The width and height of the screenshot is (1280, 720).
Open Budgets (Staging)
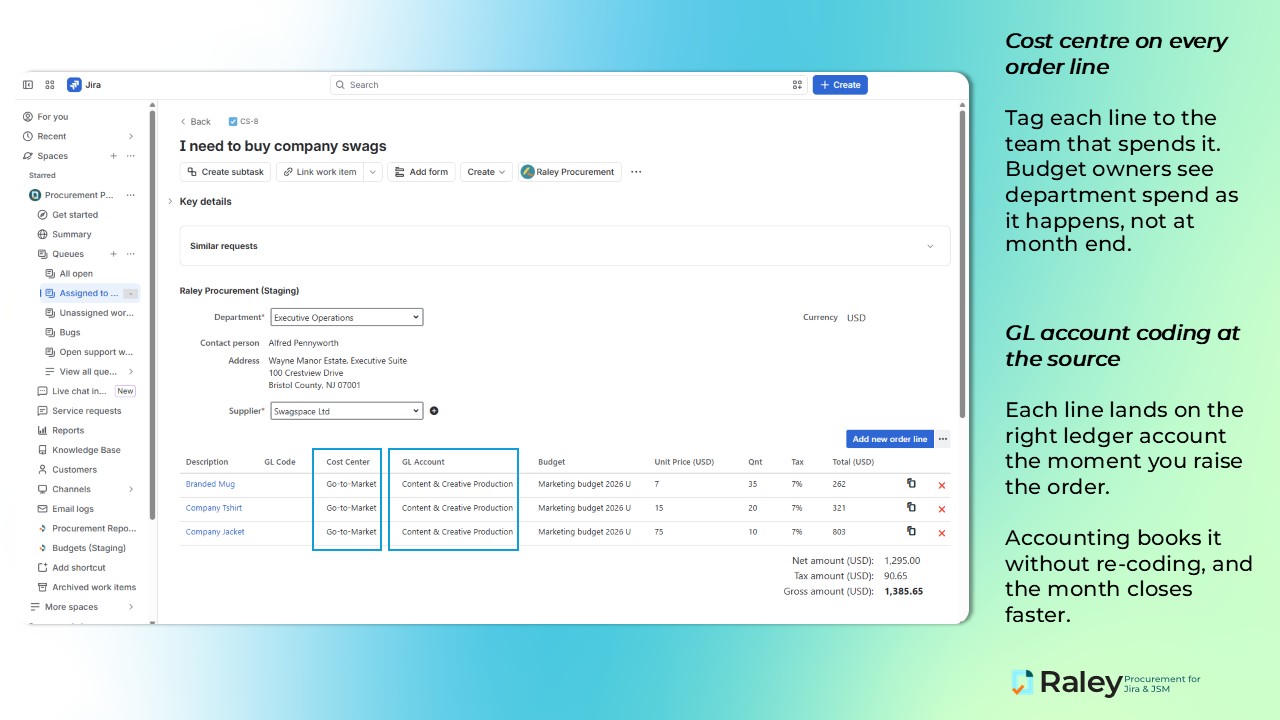89,548
